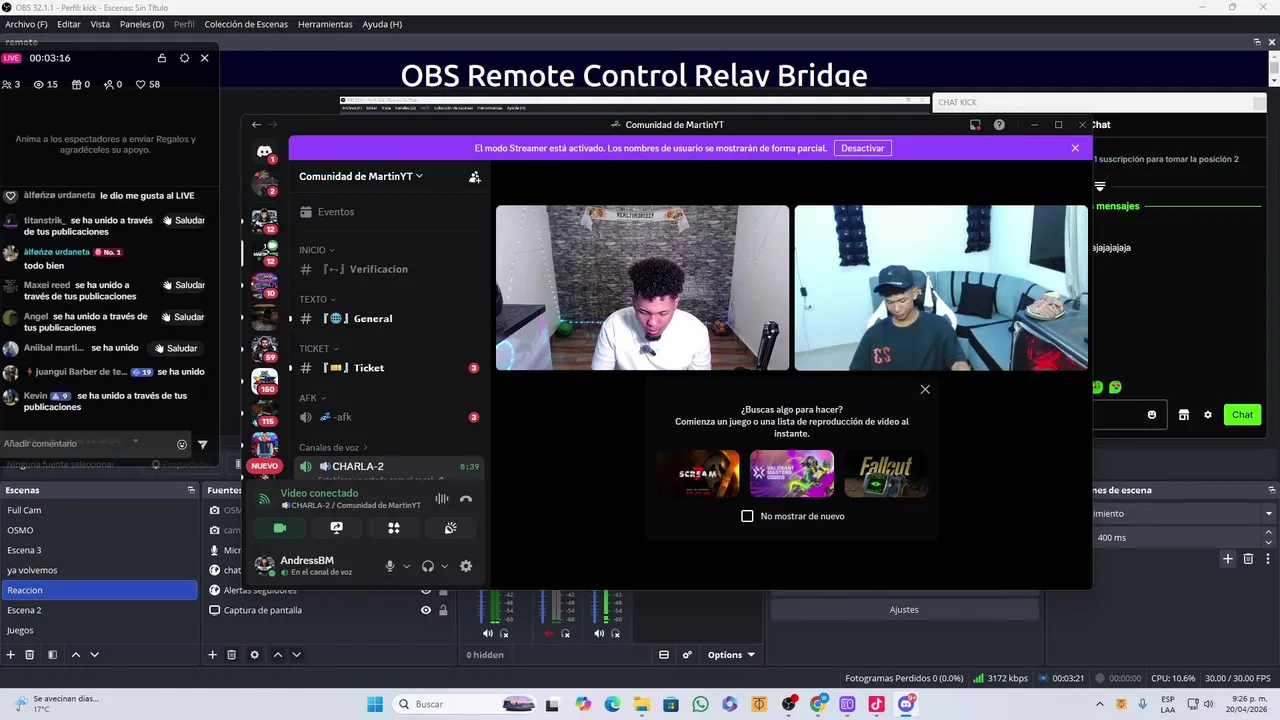This screenshot has width=1280, height=720.
Task: Select the Full Cam scene
Action: click(100, 510)
